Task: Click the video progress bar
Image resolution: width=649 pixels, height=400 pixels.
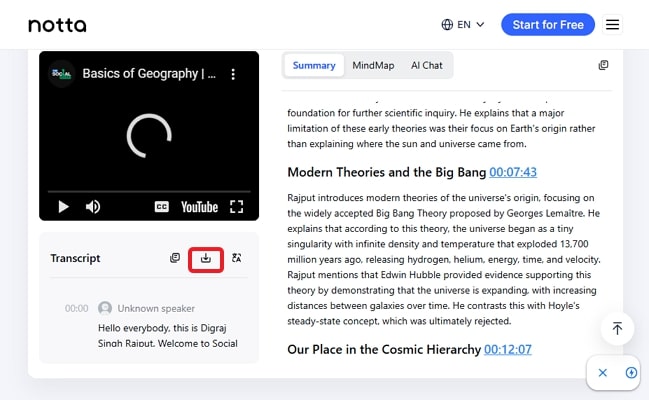Action: coord(148,190)
